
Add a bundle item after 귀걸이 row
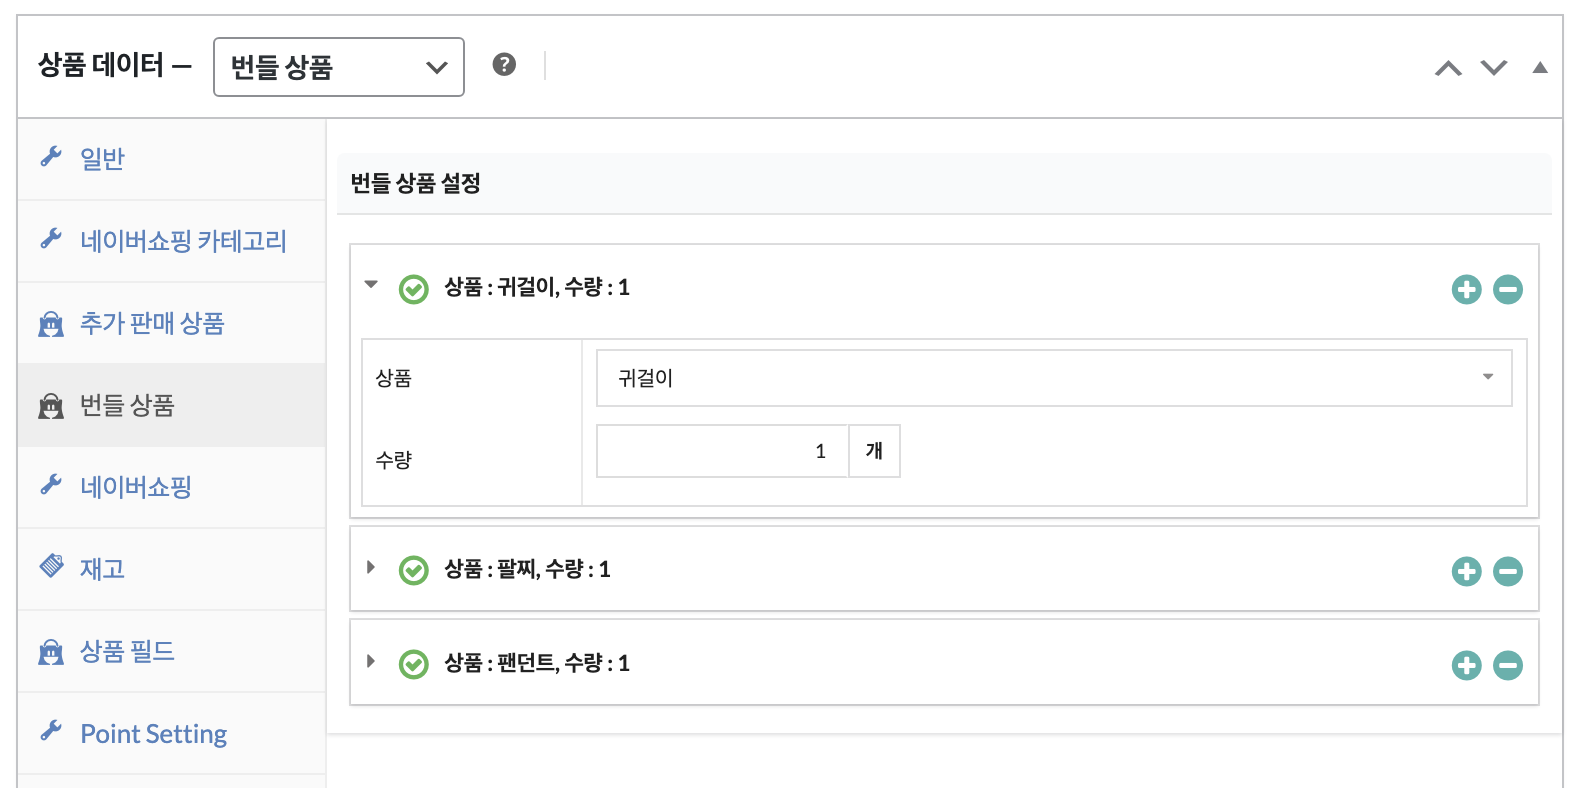coord(1466,290)
